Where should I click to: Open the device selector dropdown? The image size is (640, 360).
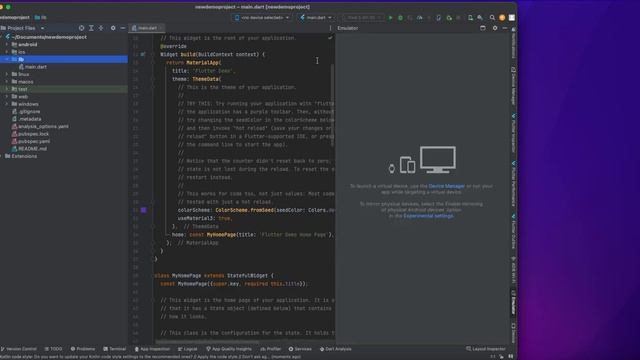262,18
